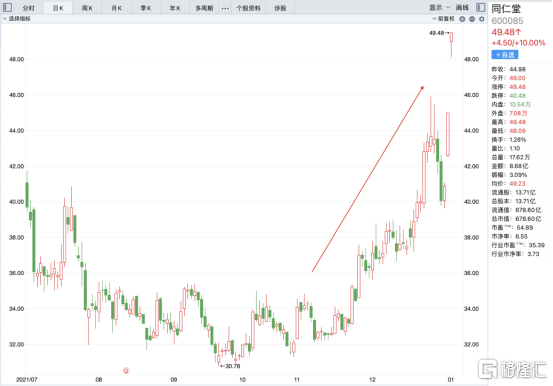The height and width of the screenshot is (386, 553).
Task: Open the 诊股 tab
Action: click(280, 8)
